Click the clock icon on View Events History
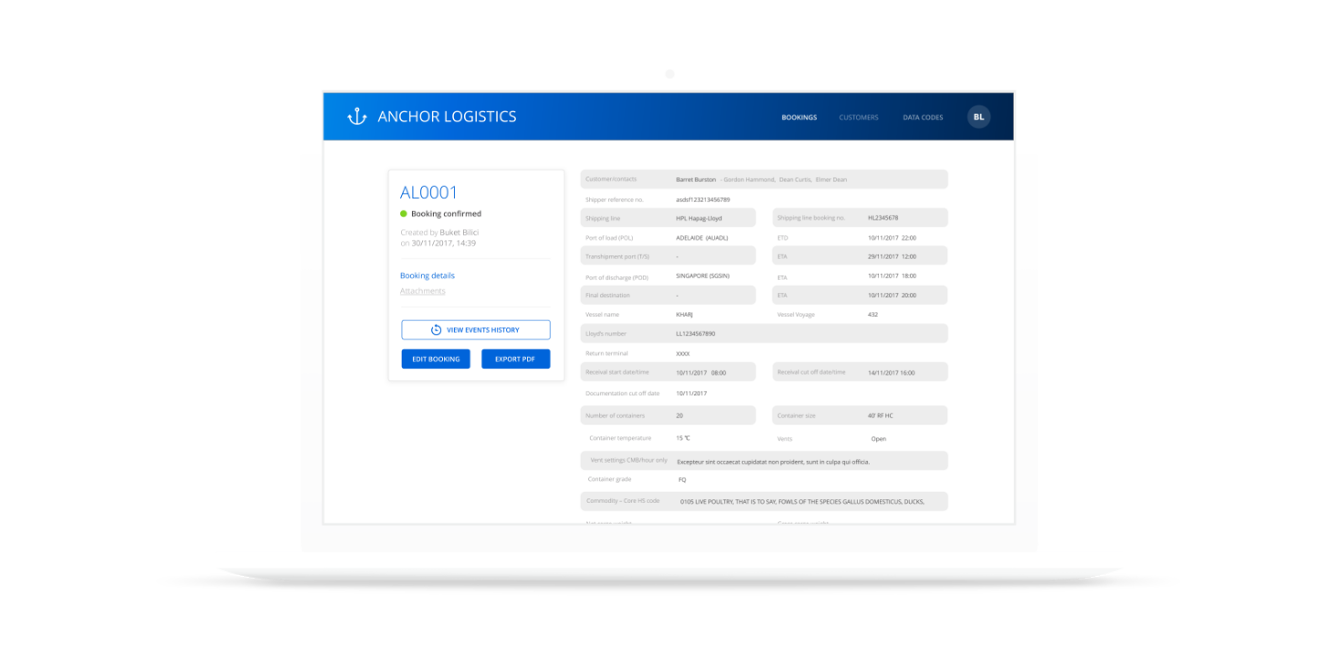This screenshot has width=1340, height=666. [434, 329]
